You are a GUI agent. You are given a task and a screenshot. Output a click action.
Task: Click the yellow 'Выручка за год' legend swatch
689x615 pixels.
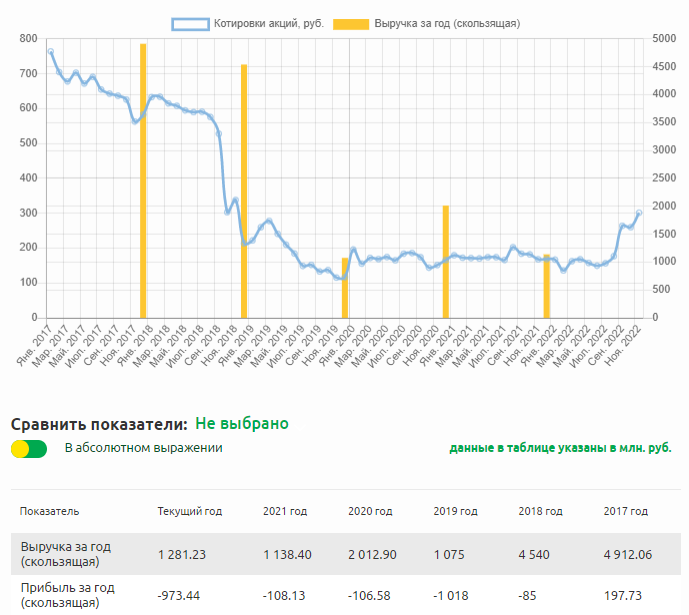(350, 23)
